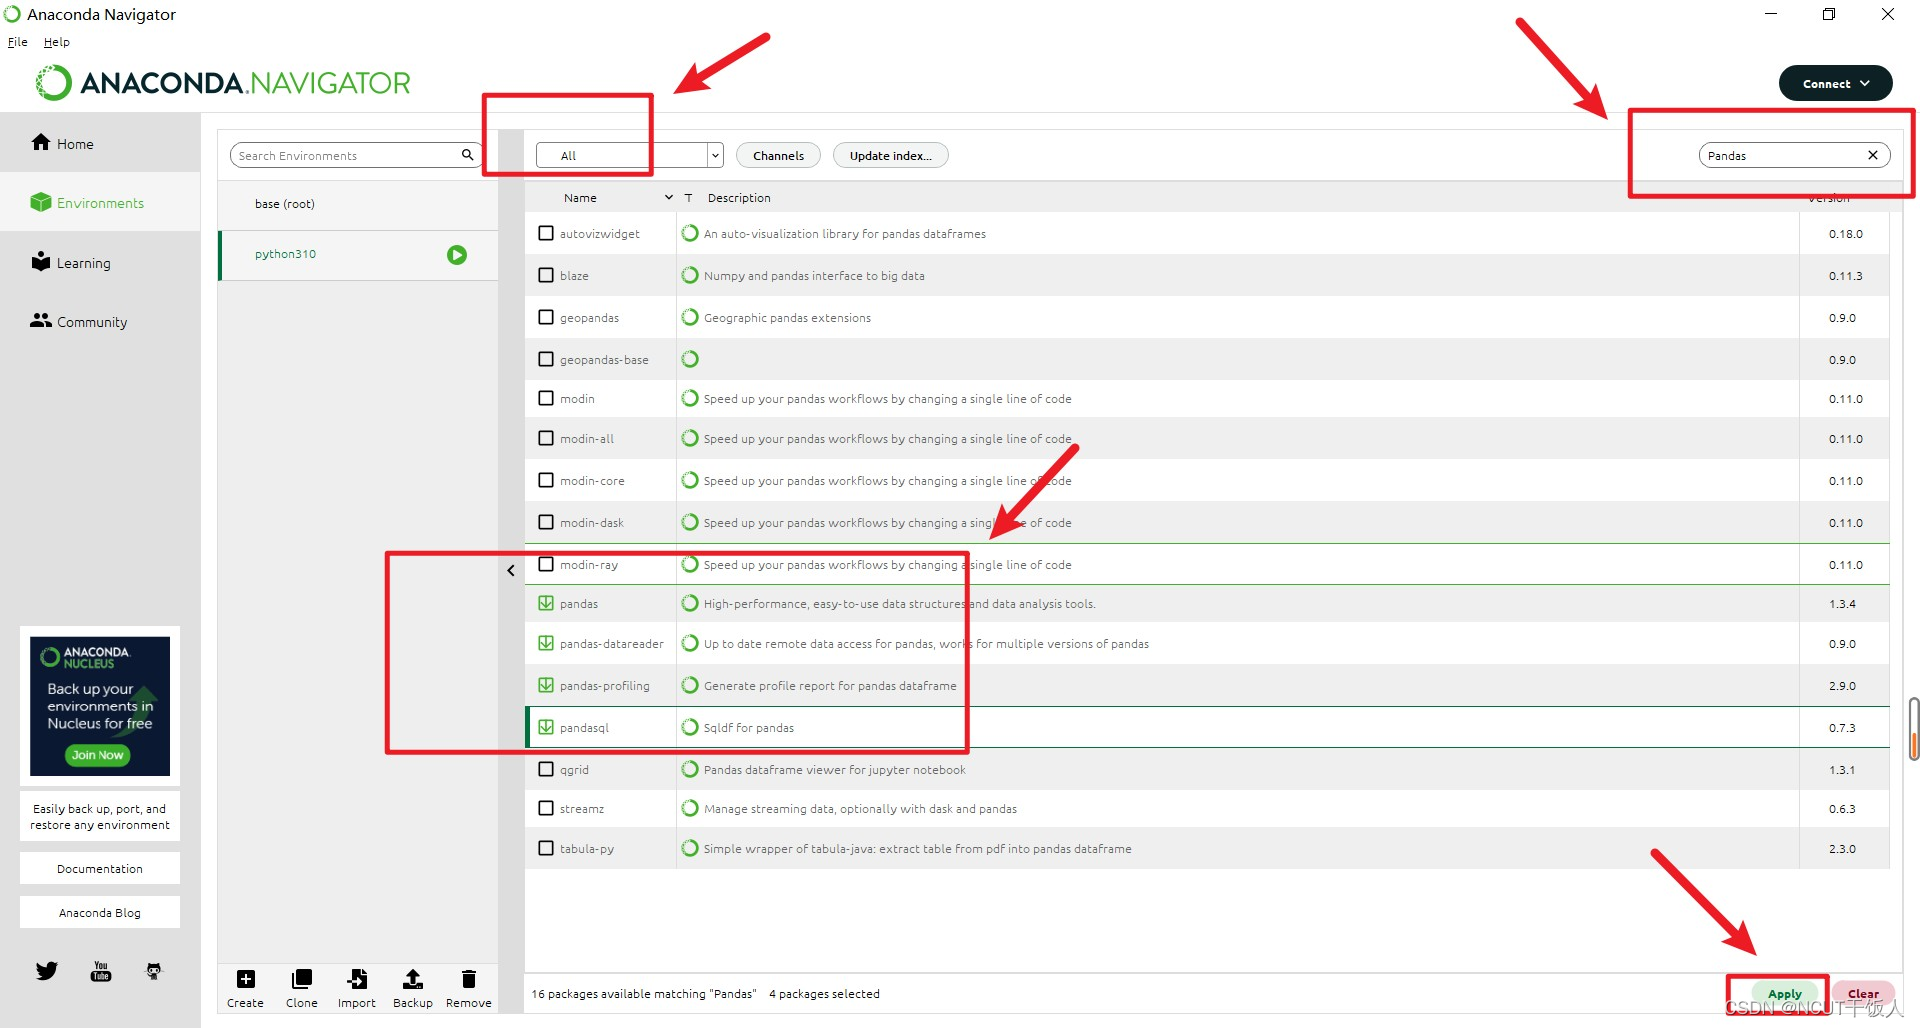Open the Twitter link icon

tap(47, 970)
